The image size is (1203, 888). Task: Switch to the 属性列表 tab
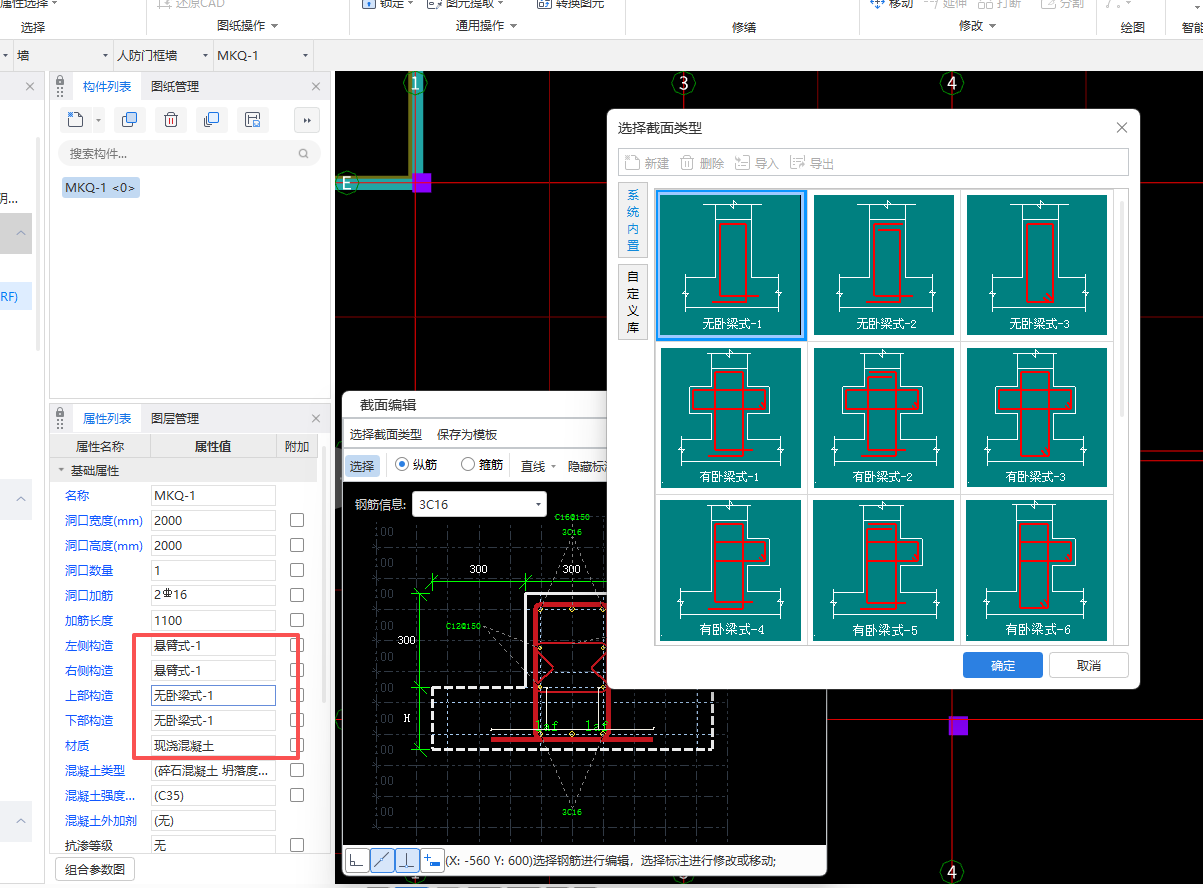[x=107, y=418]
